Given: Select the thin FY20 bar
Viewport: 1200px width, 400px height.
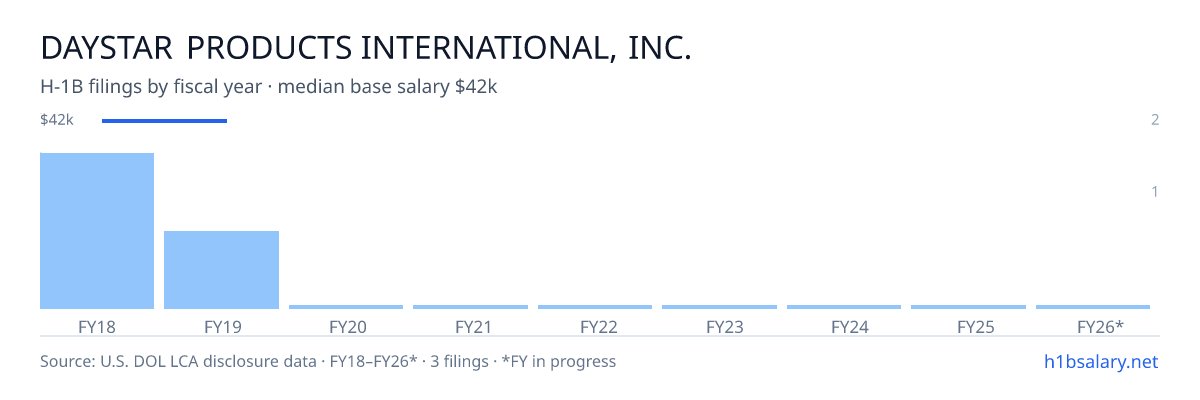Looking at the screenshot, I should point(346,307).
